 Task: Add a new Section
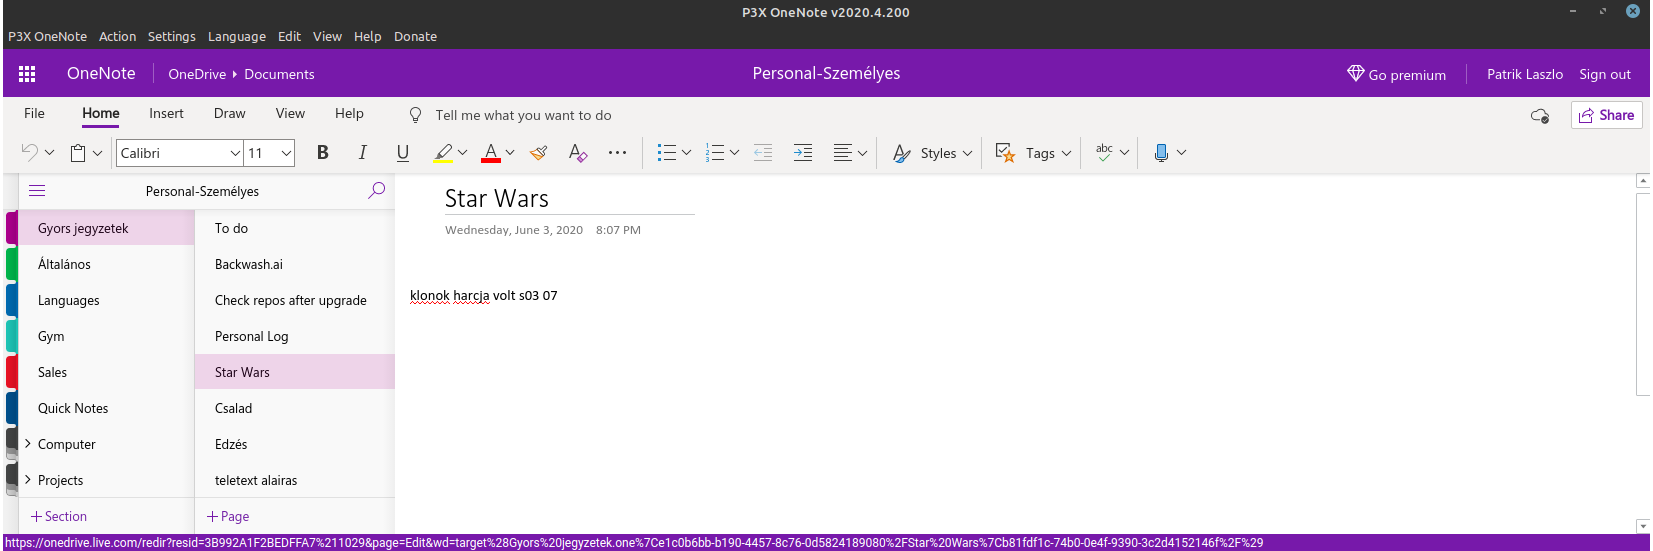click(x=59, y=516)
